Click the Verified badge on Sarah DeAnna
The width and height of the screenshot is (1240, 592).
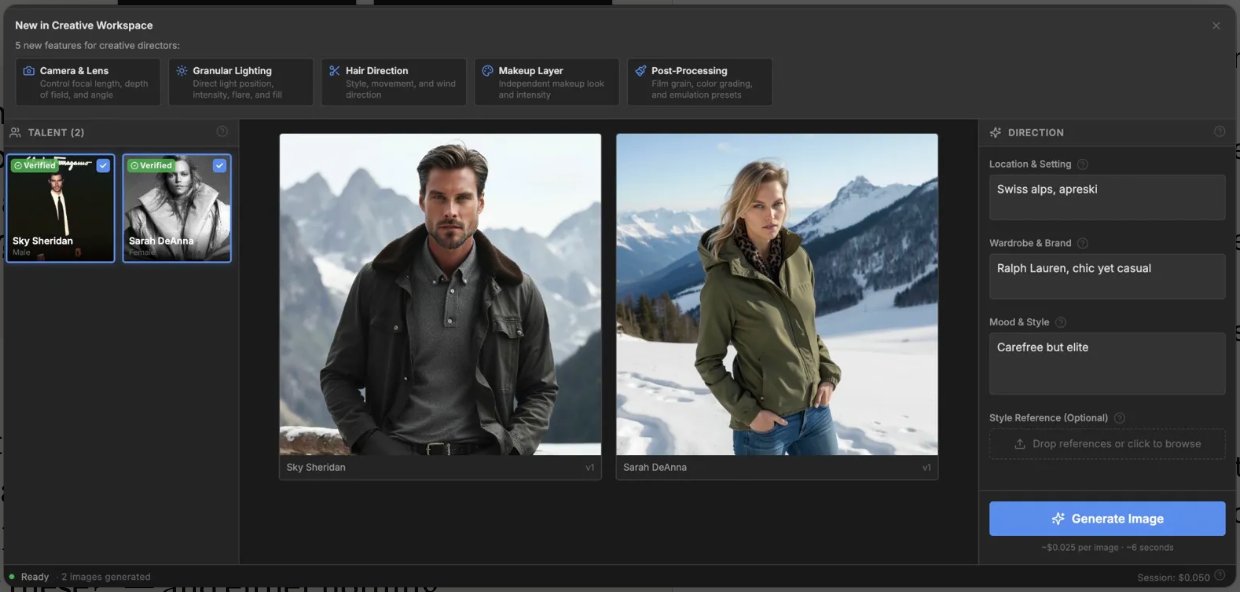[x=151, y=166]
